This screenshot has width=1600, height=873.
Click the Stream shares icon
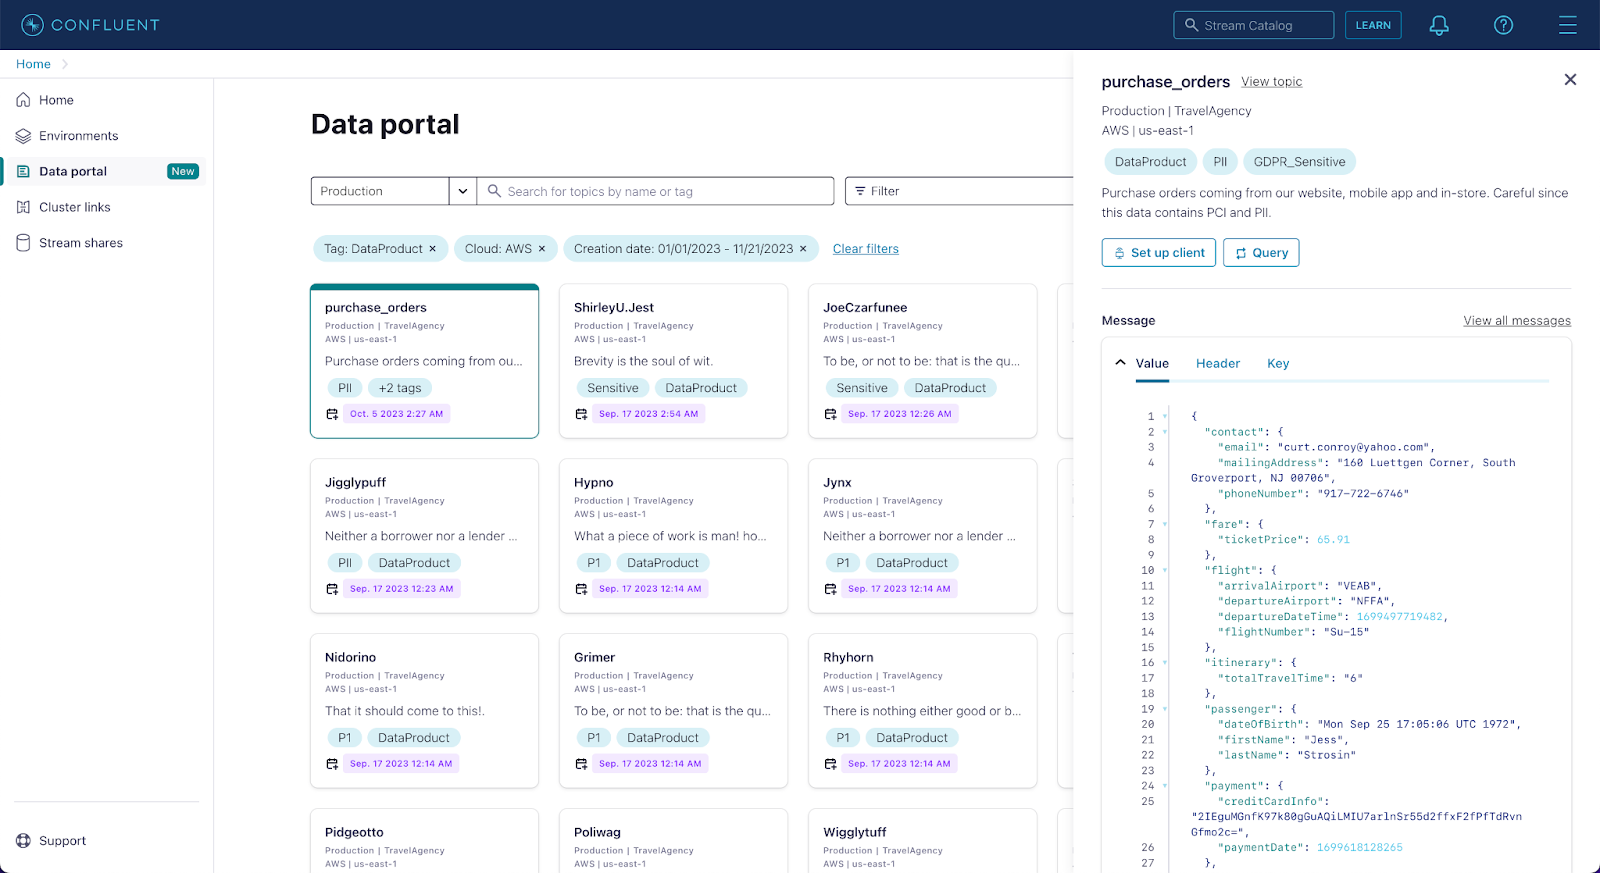[23, 243]
